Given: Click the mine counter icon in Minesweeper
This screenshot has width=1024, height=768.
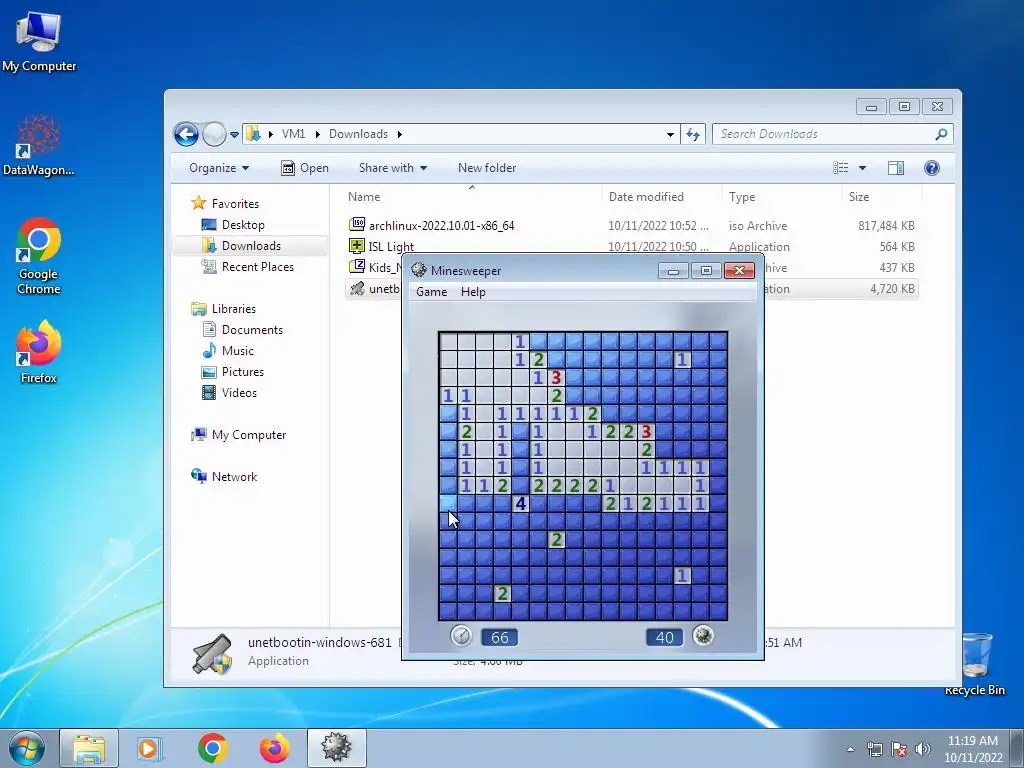Looking at the screenshot, I should click(x=703, y=635).
